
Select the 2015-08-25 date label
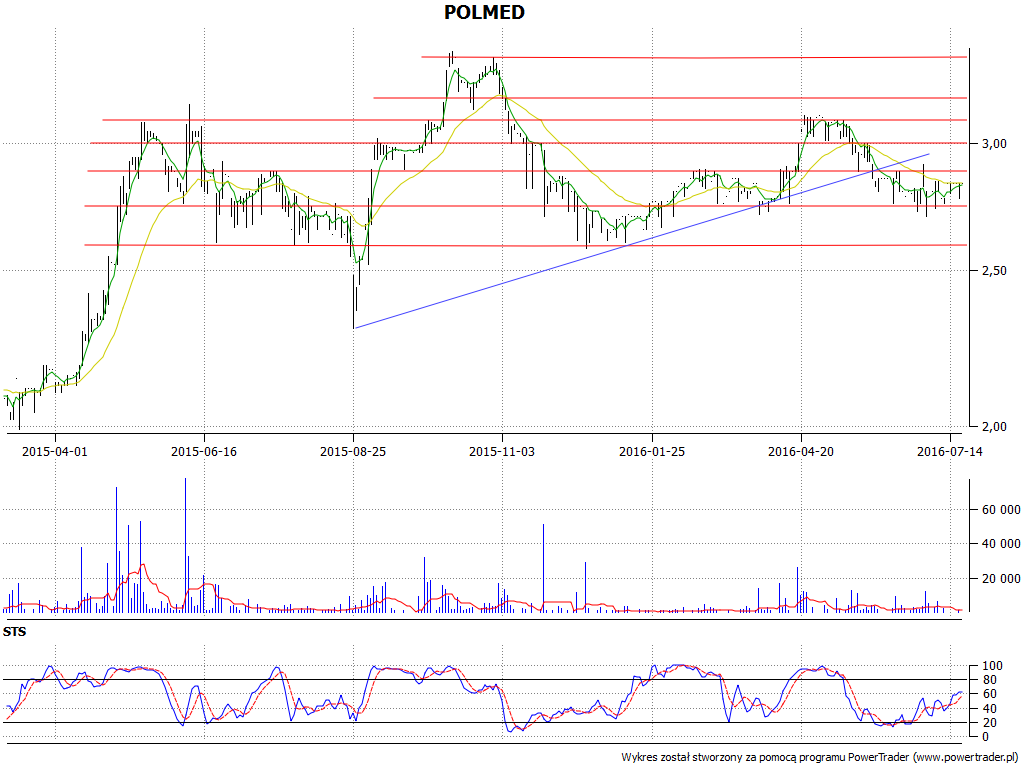click(x=353, y=451)
